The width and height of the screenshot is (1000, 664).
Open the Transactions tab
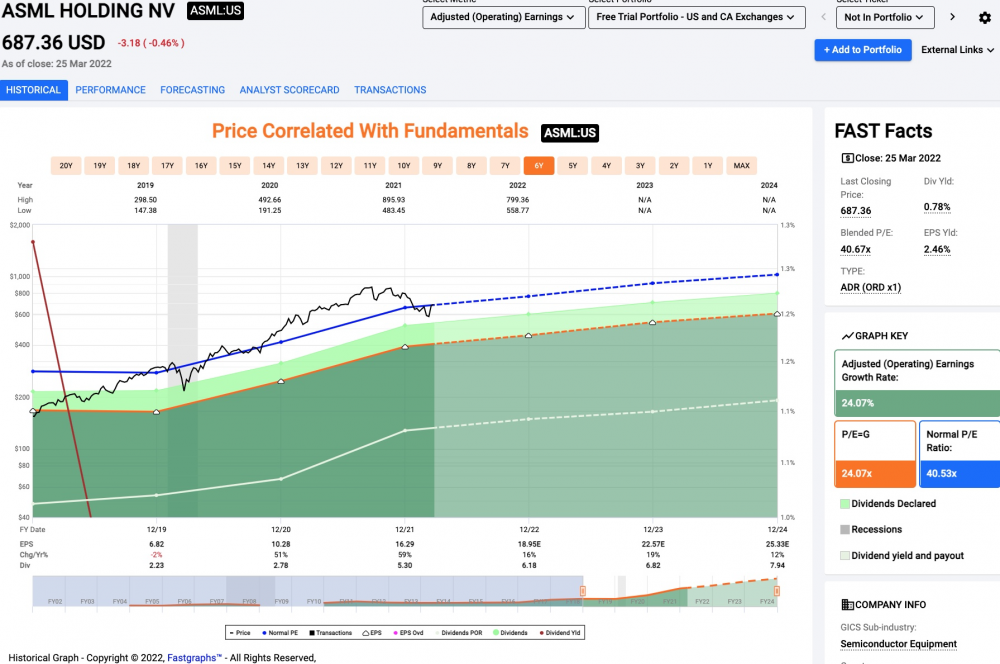[390, 90]
